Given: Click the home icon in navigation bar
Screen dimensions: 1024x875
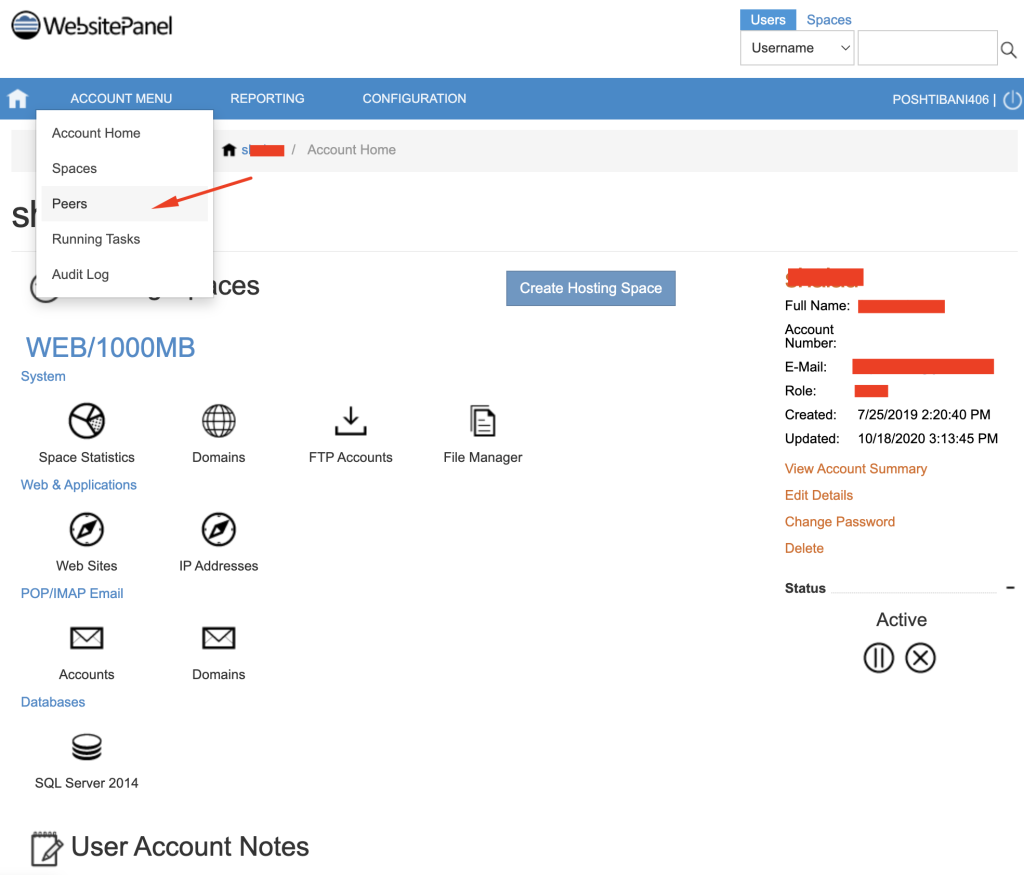Looking at the screenshot, I should point(18,99).
